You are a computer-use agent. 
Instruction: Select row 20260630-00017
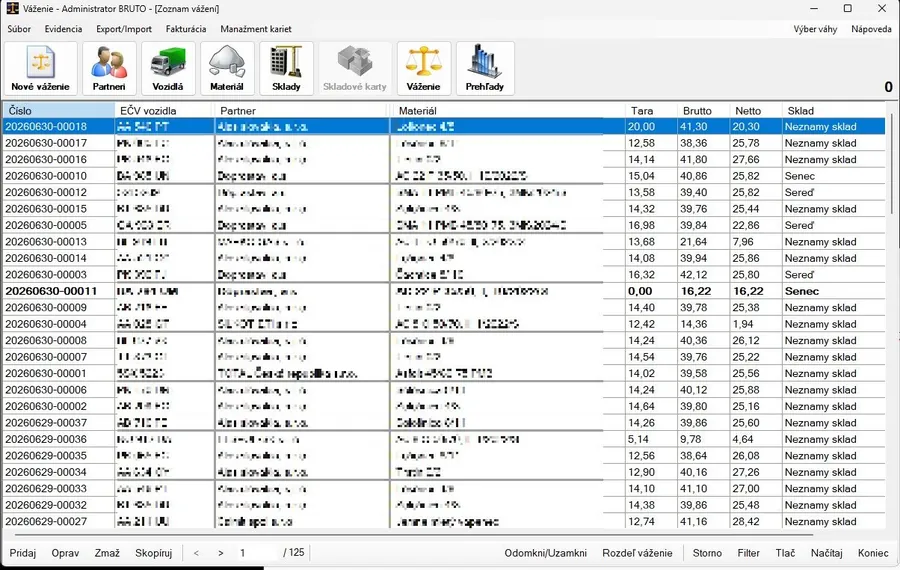point(444,143)
